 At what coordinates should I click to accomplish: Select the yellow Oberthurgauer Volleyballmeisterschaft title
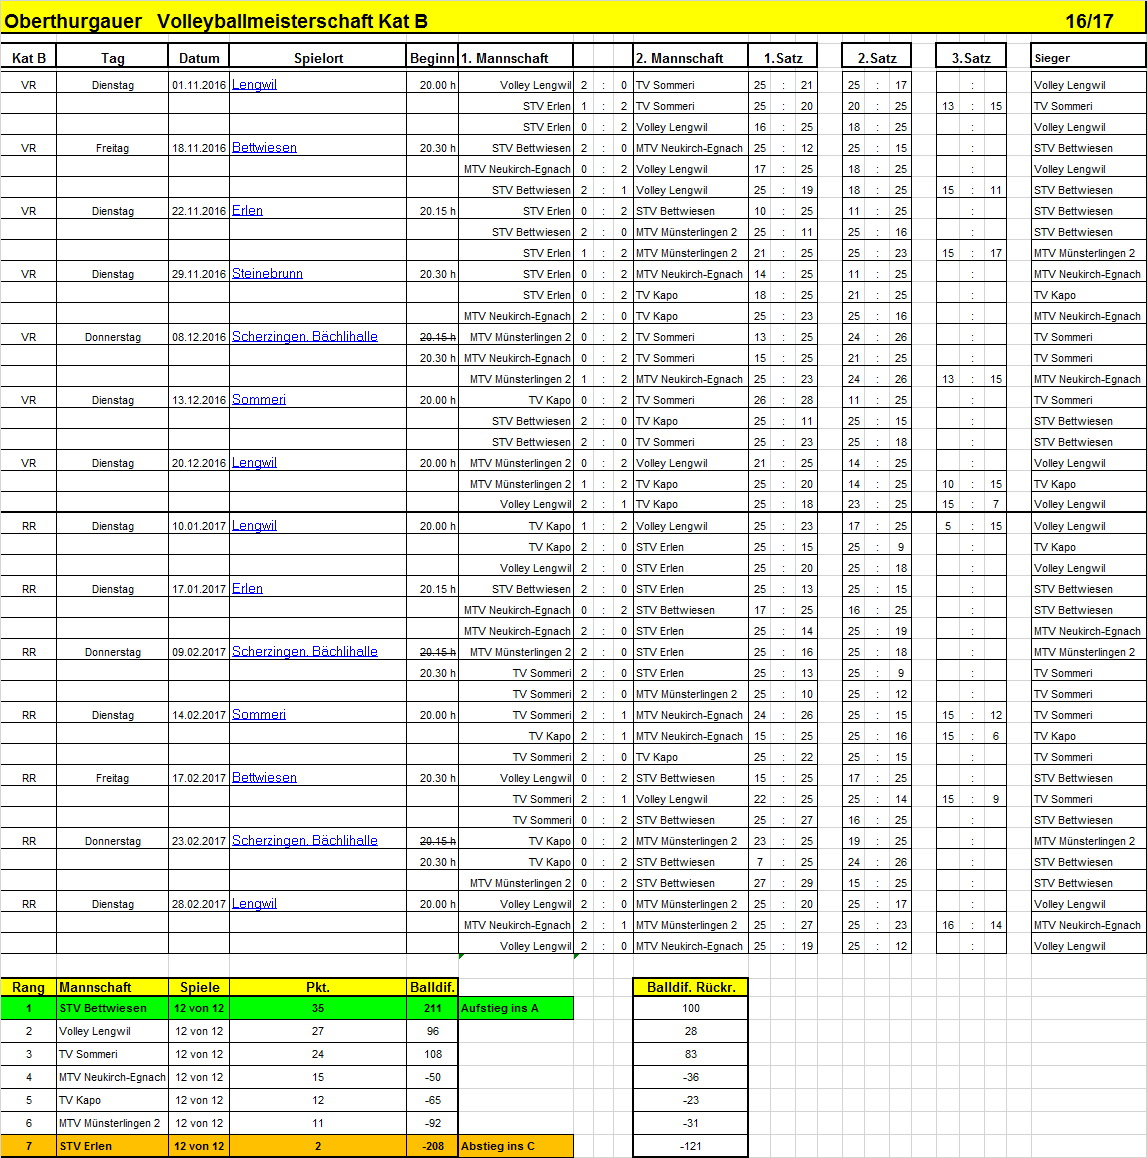216,21
